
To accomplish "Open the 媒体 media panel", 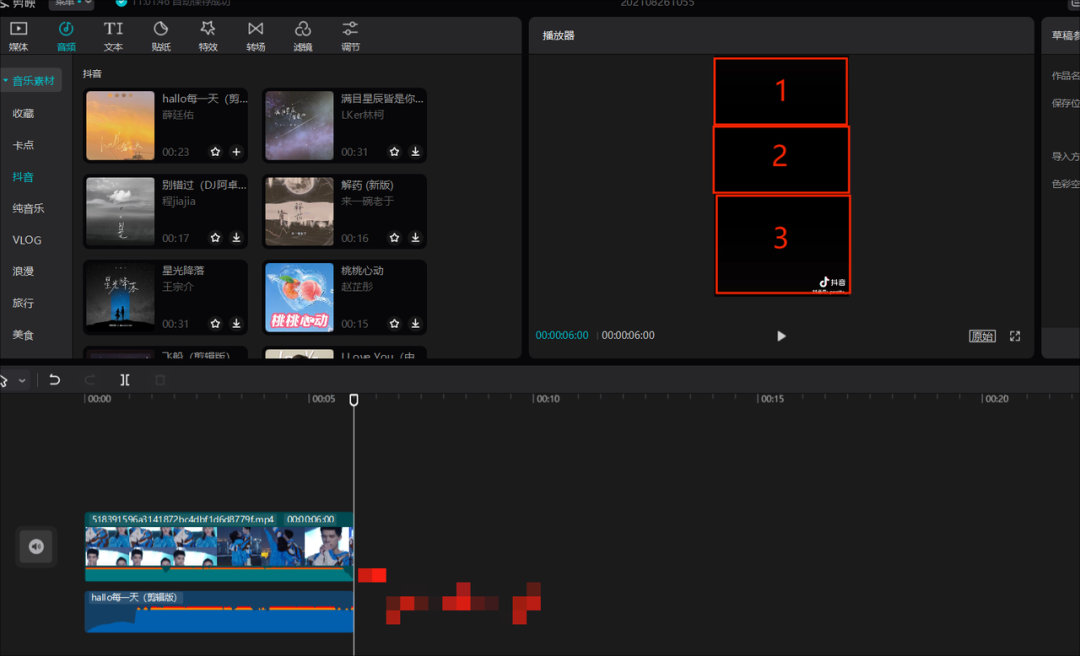I will [x=19, y=36].
